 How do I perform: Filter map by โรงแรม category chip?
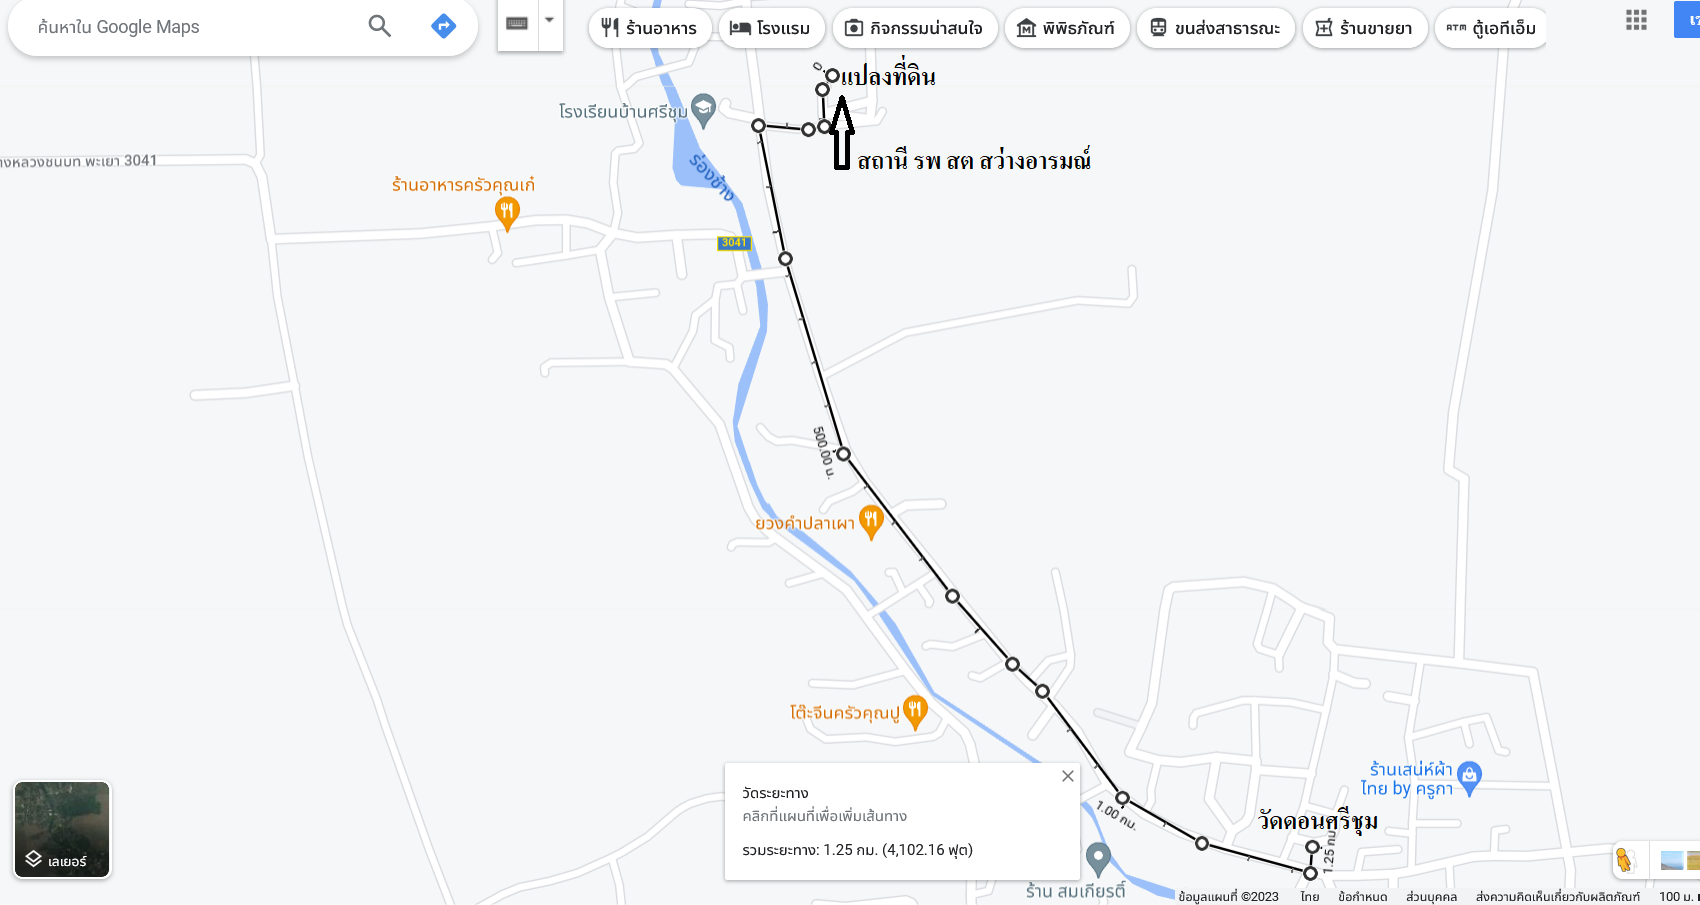(771, 28)
